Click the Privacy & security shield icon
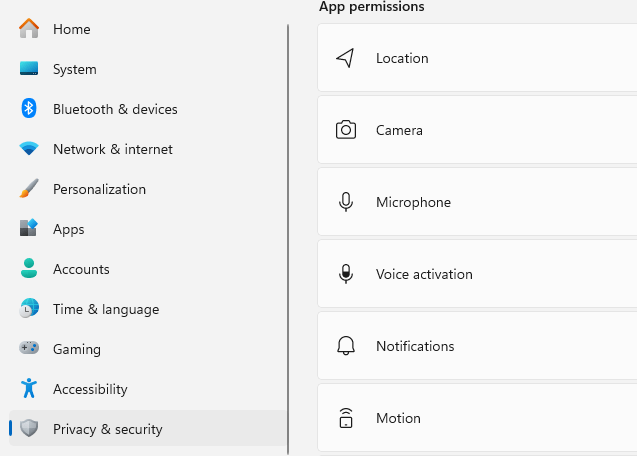Viewport: 637px width, 456px height. click(x=29, y=429)
